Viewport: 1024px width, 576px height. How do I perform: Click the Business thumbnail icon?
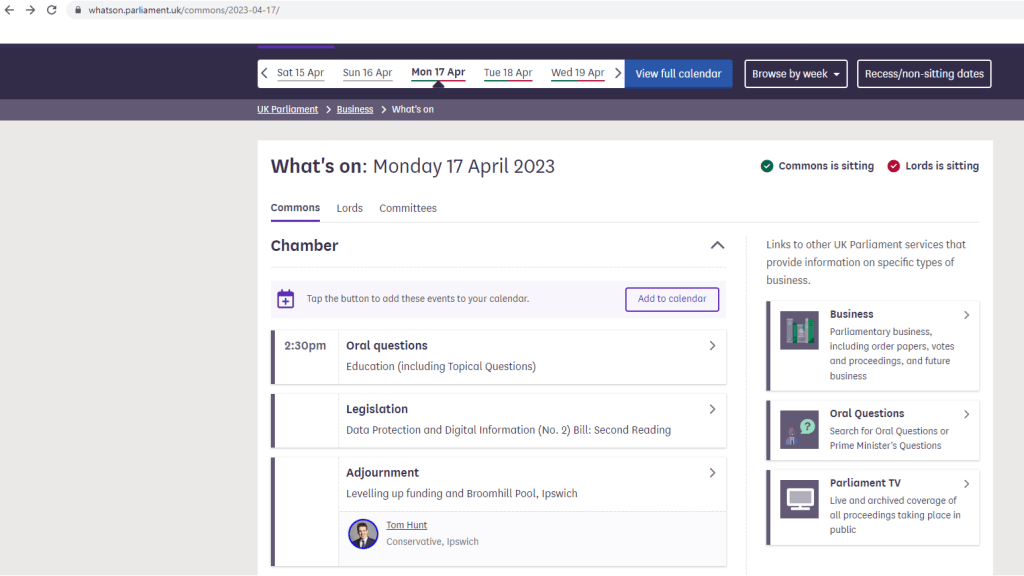[x=799, y=331]
